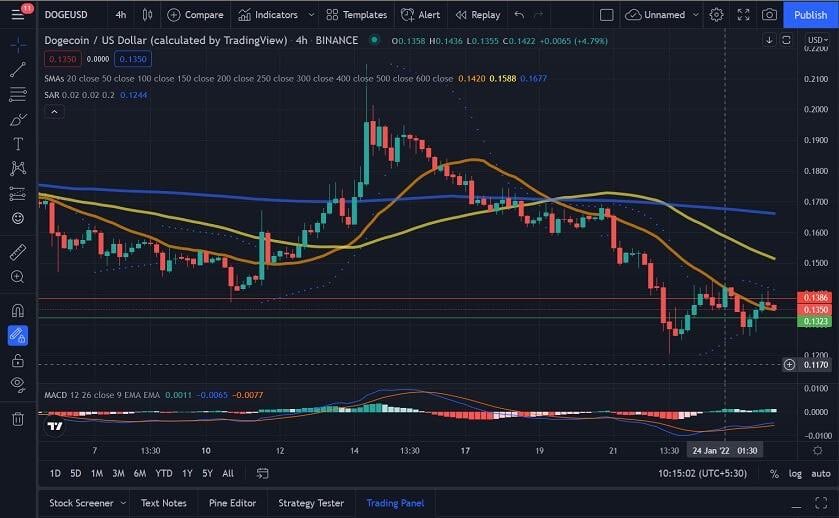Image resolution: width=839 pixels, height=518 pixels.
Task: Undo the last chart action
Action: point(519,14)
